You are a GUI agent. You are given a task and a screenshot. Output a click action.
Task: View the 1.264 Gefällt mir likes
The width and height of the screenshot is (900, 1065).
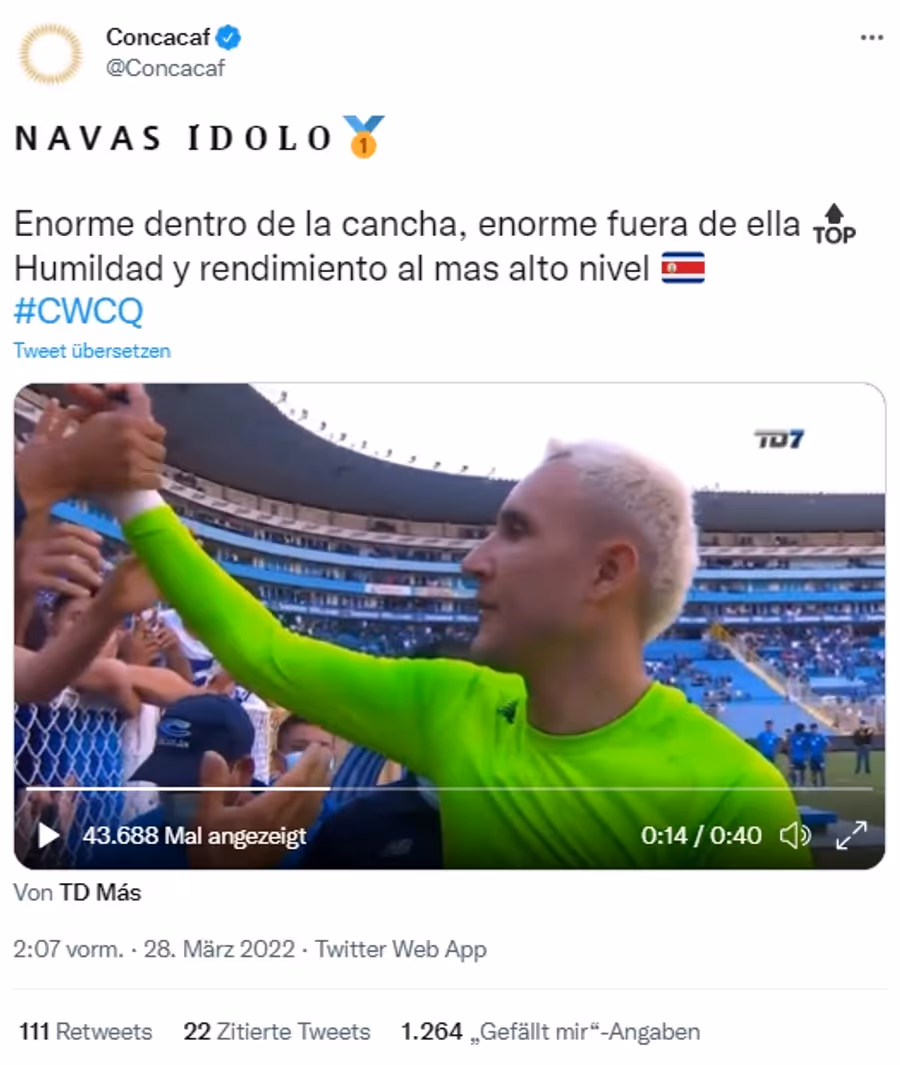click(x=550, y=1031)
